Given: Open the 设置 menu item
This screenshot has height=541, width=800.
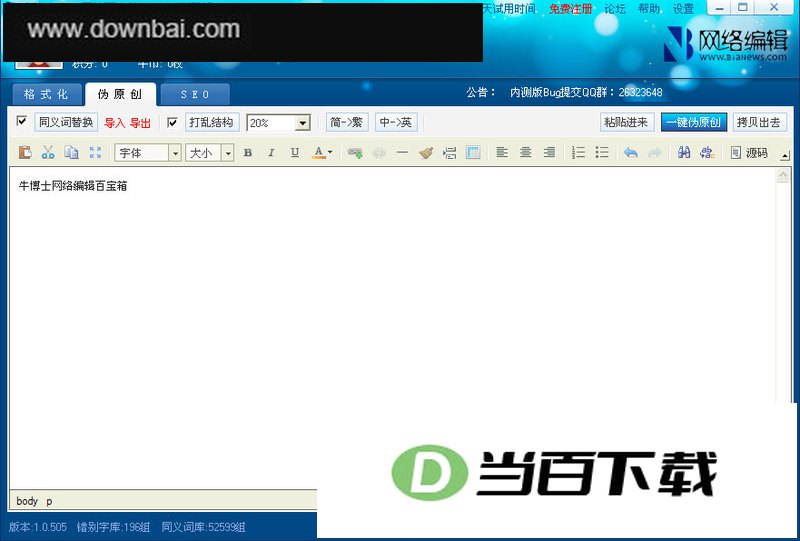Looking at the screenshot, I should pos(683,9).
